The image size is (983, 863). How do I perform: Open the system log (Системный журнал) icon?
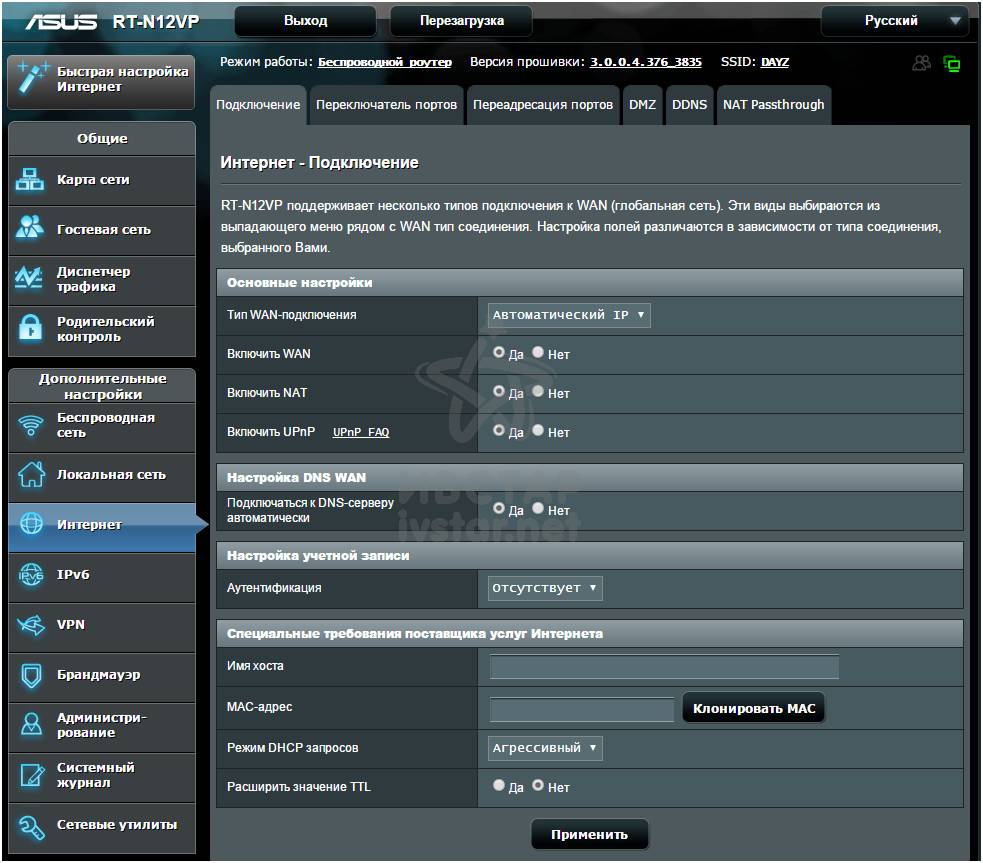click(x=31, y=775)
